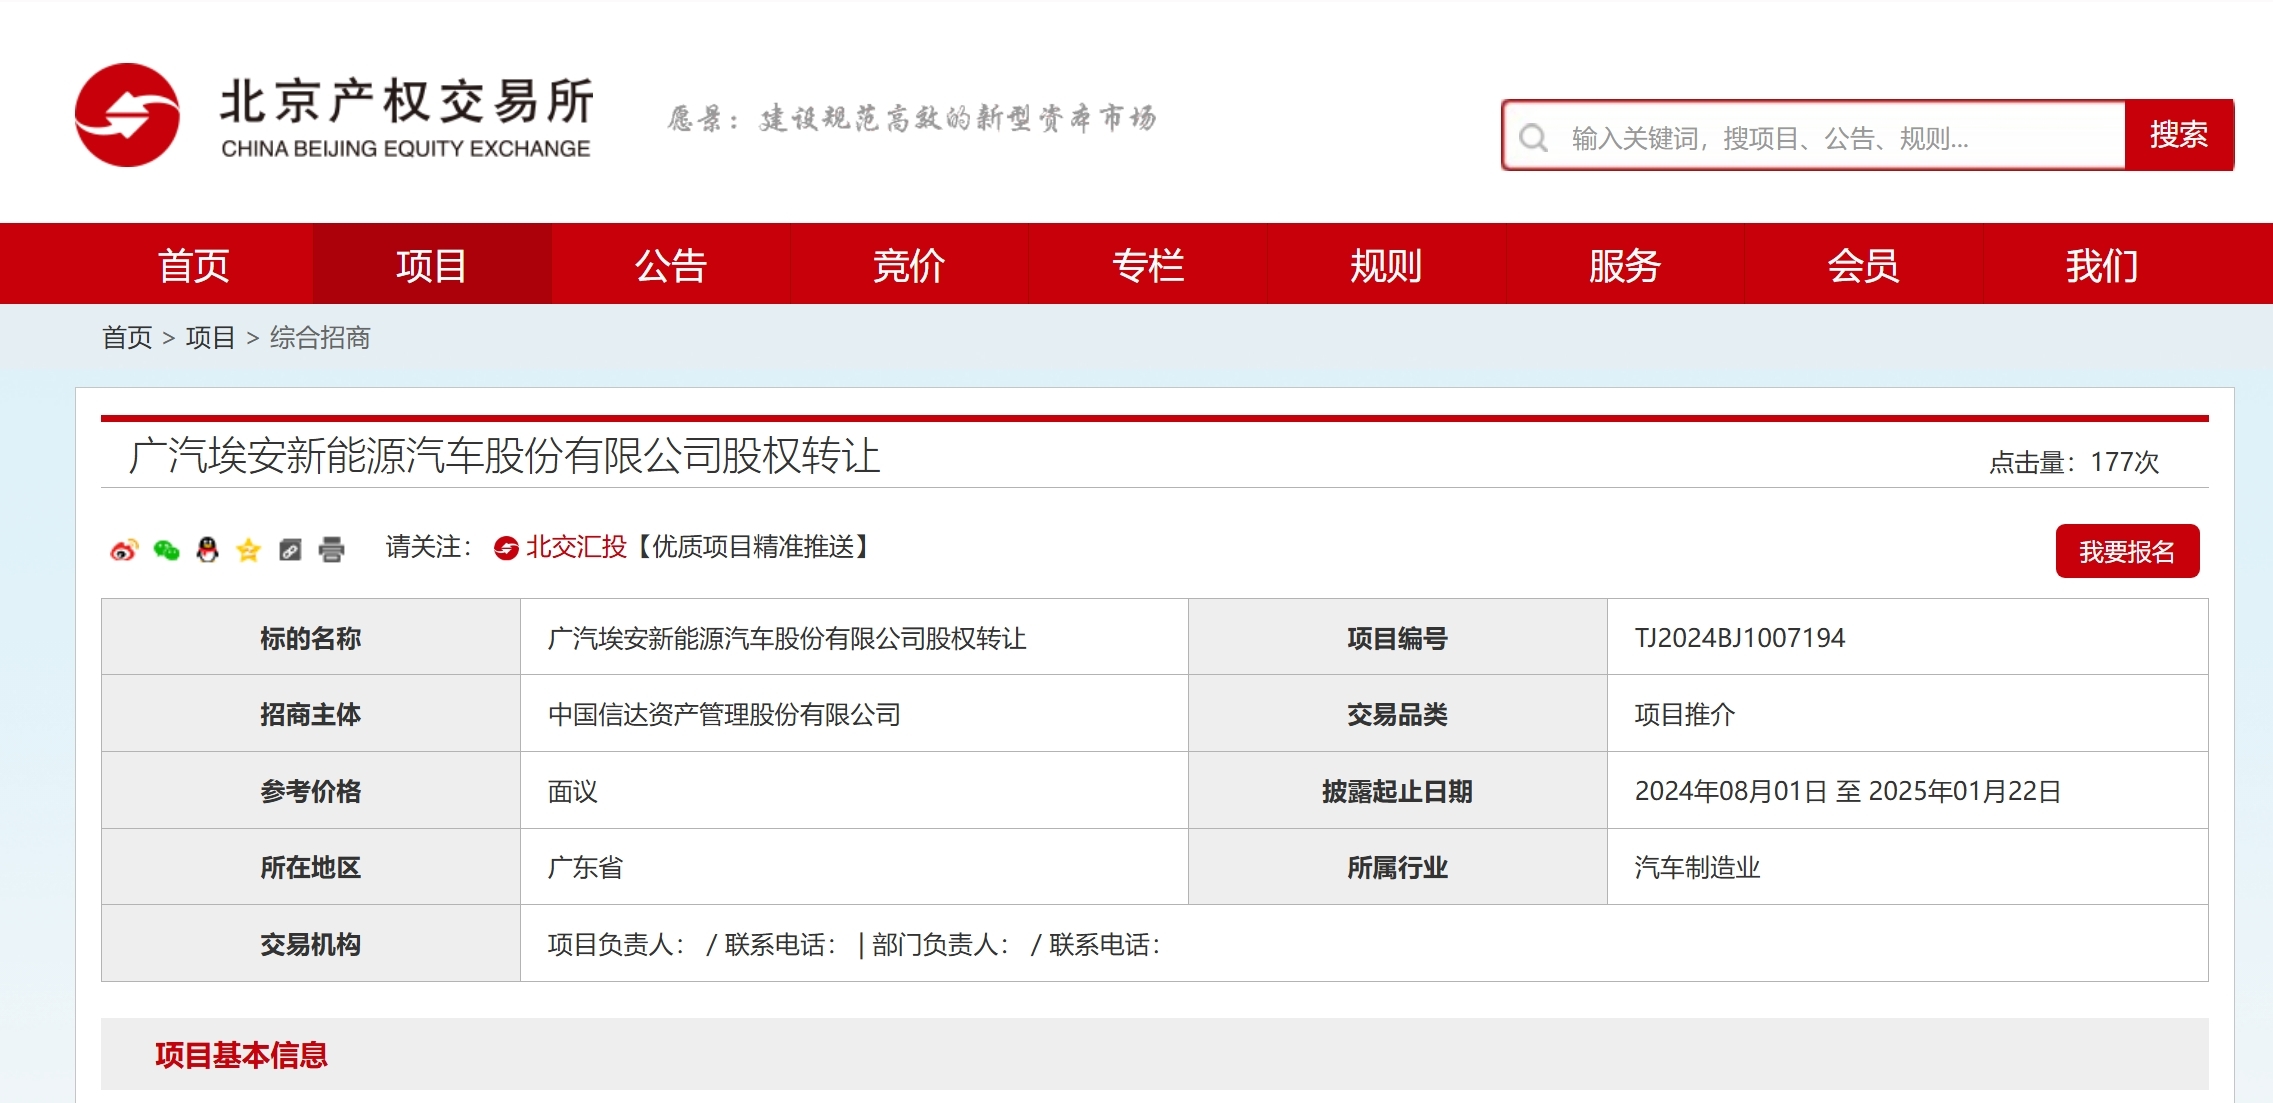2273x1103 pixels.
Task: Click the 交易品类 header cell
Action: coord(1398,714)
